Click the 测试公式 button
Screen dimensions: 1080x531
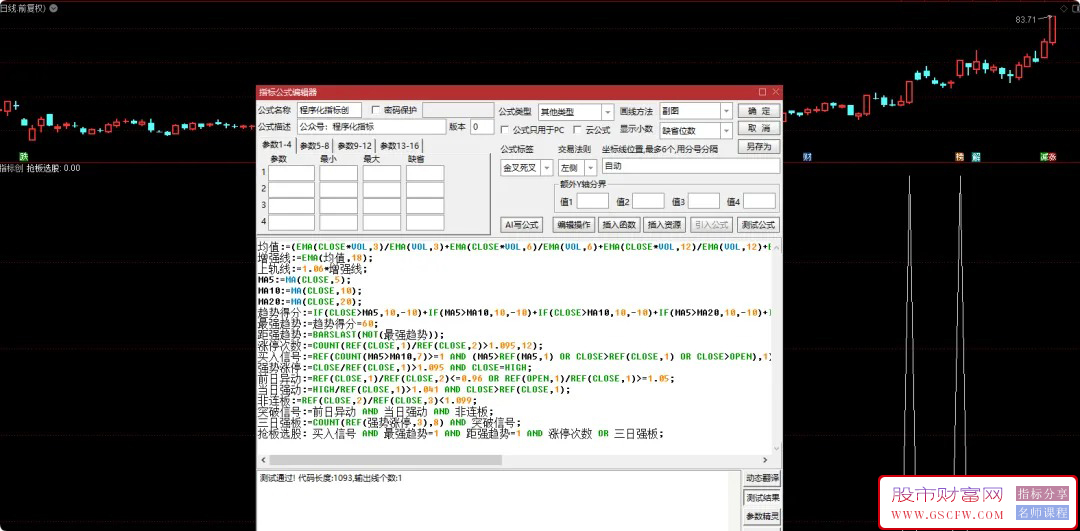coord(759,225)
